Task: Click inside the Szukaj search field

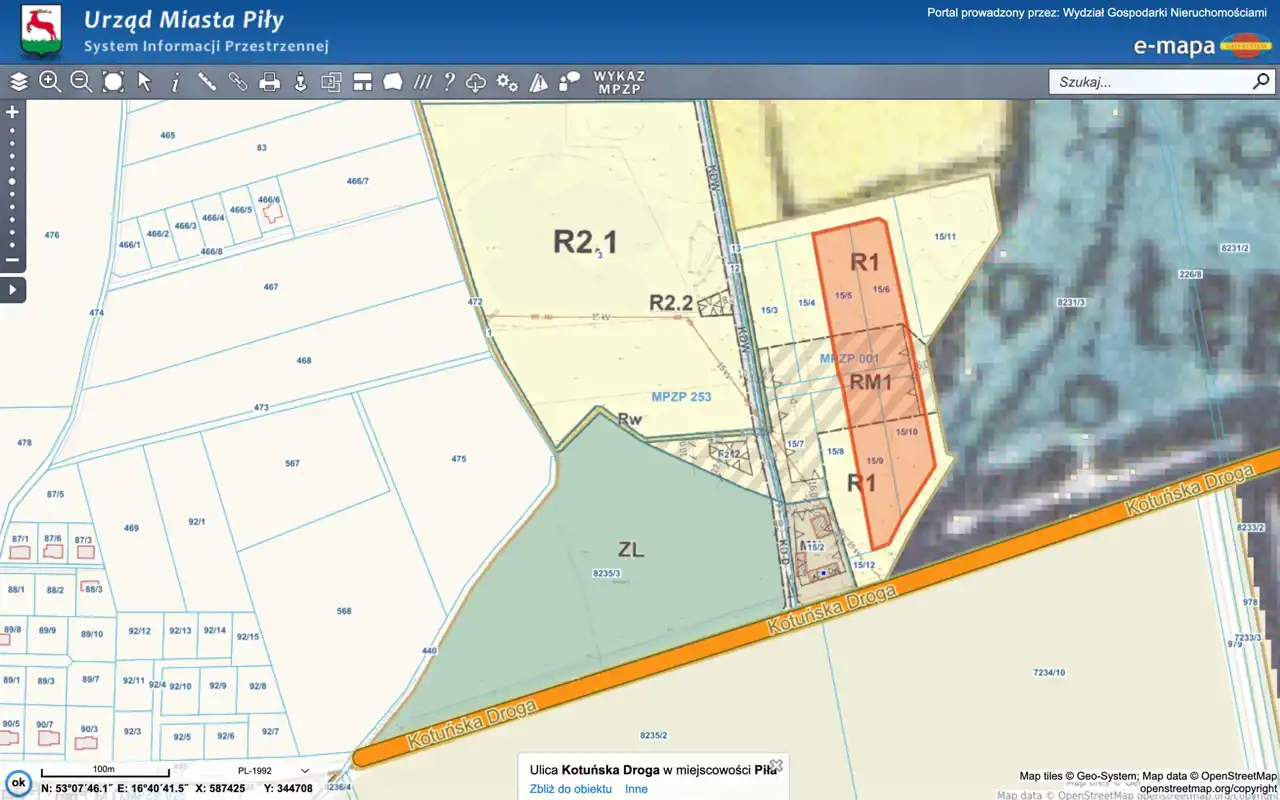Action: click(1150, 82)
